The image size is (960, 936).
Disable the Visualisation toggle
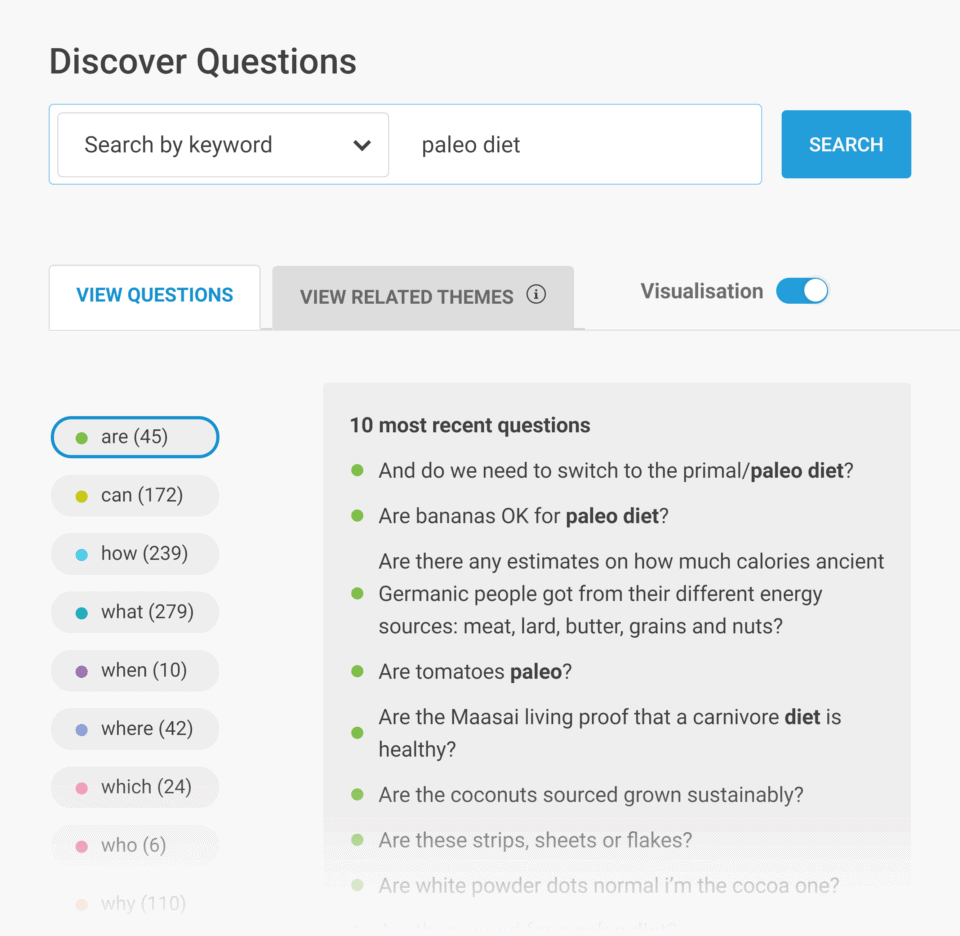pos(801,290)
